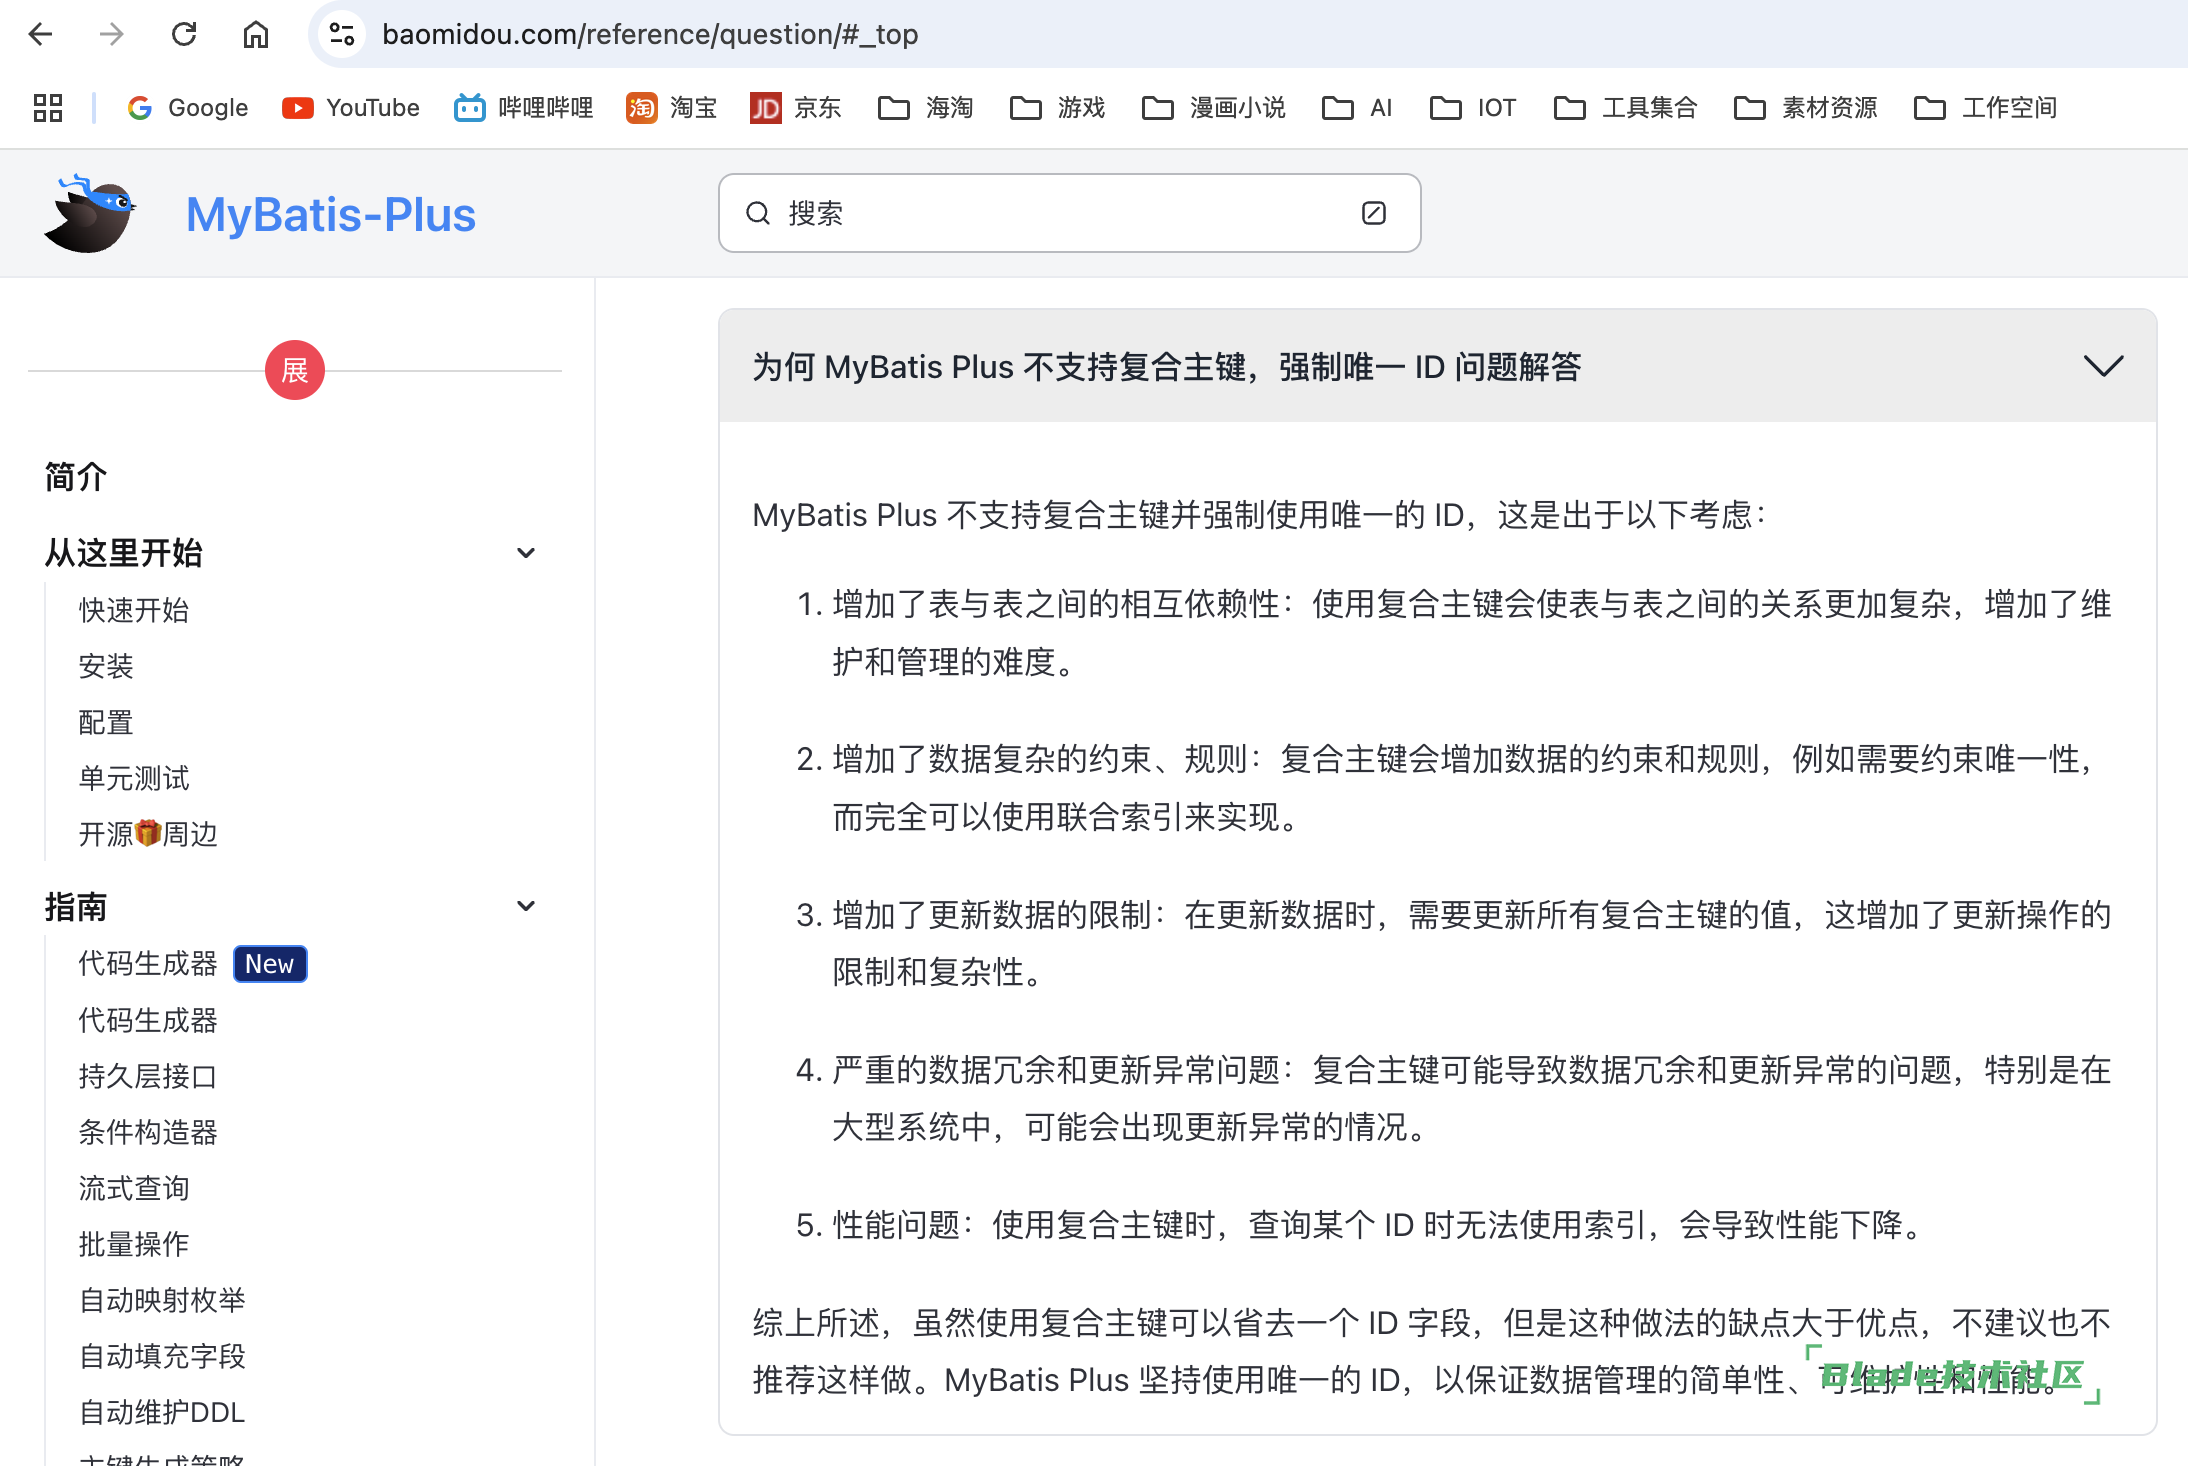Click the paragraph starting with 综上所述

click(1432, 1351)
